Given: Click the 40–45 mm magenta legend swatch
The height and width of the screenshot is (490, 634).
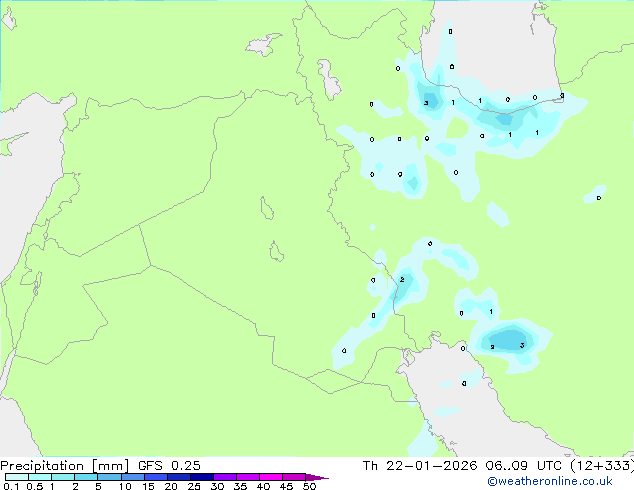Looking at the screenshot, I should 271,477.
